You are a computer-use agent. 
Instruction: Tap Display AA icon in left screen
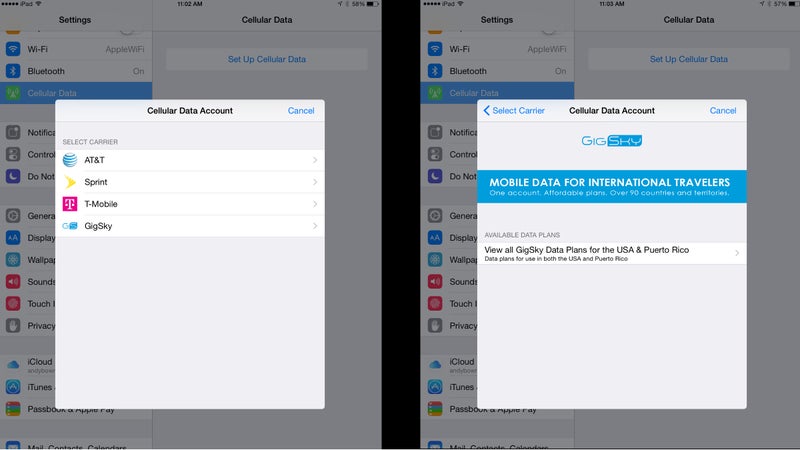coord(13,238)
